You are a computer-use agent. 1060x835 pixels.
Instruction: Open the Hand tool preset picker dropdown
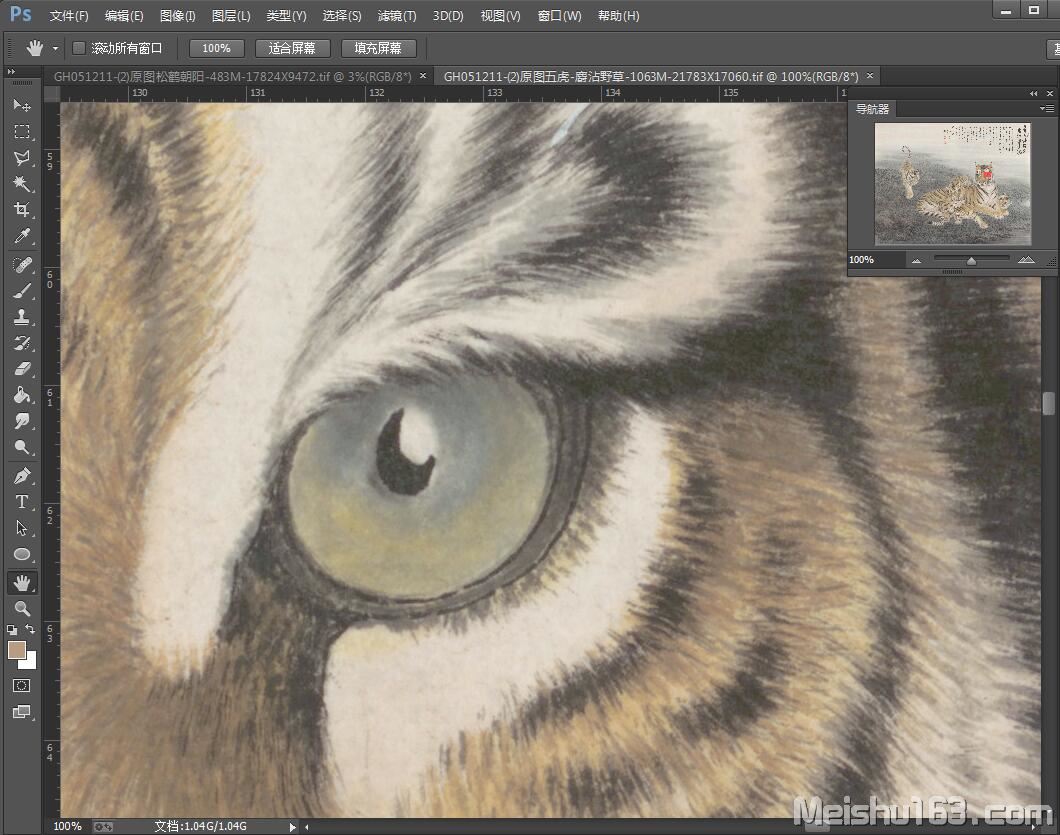[x=55, y=49]
